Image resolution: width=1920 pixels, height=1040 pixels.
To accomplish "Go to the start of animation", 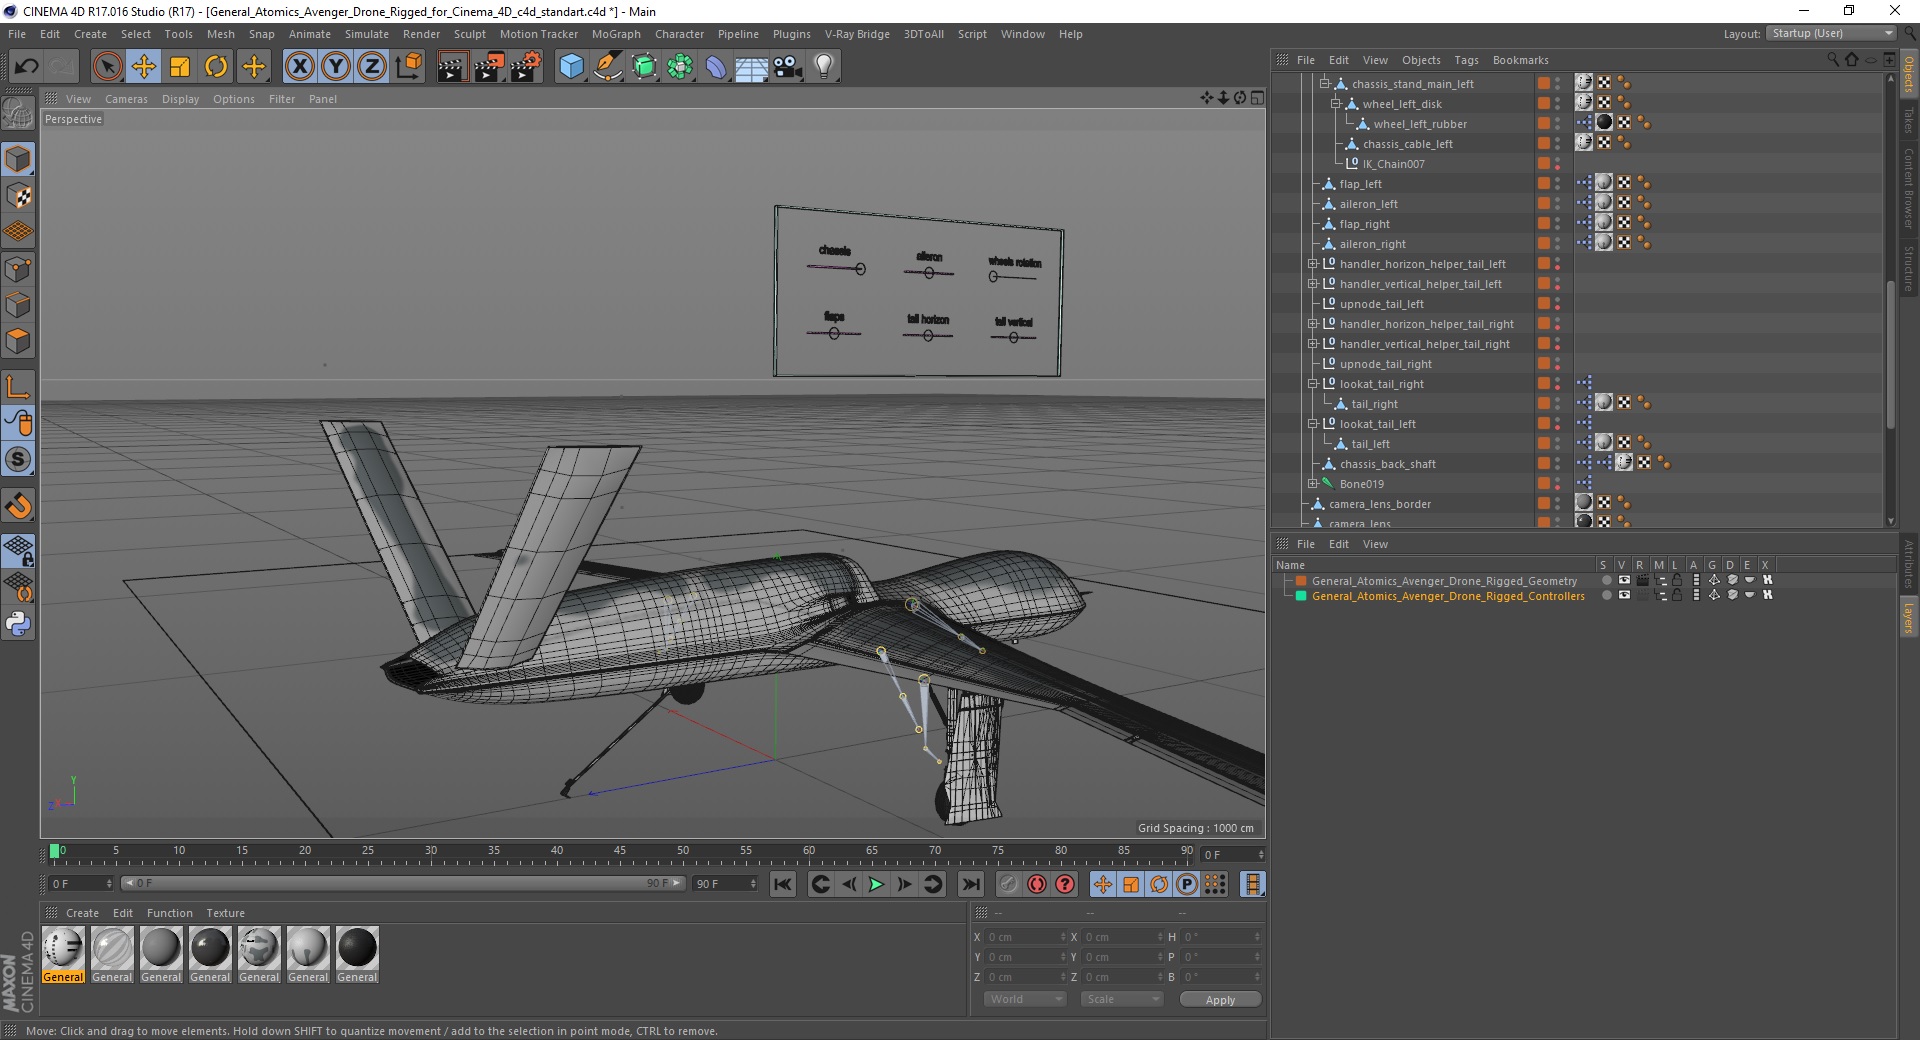I will (x=783, y=884).
